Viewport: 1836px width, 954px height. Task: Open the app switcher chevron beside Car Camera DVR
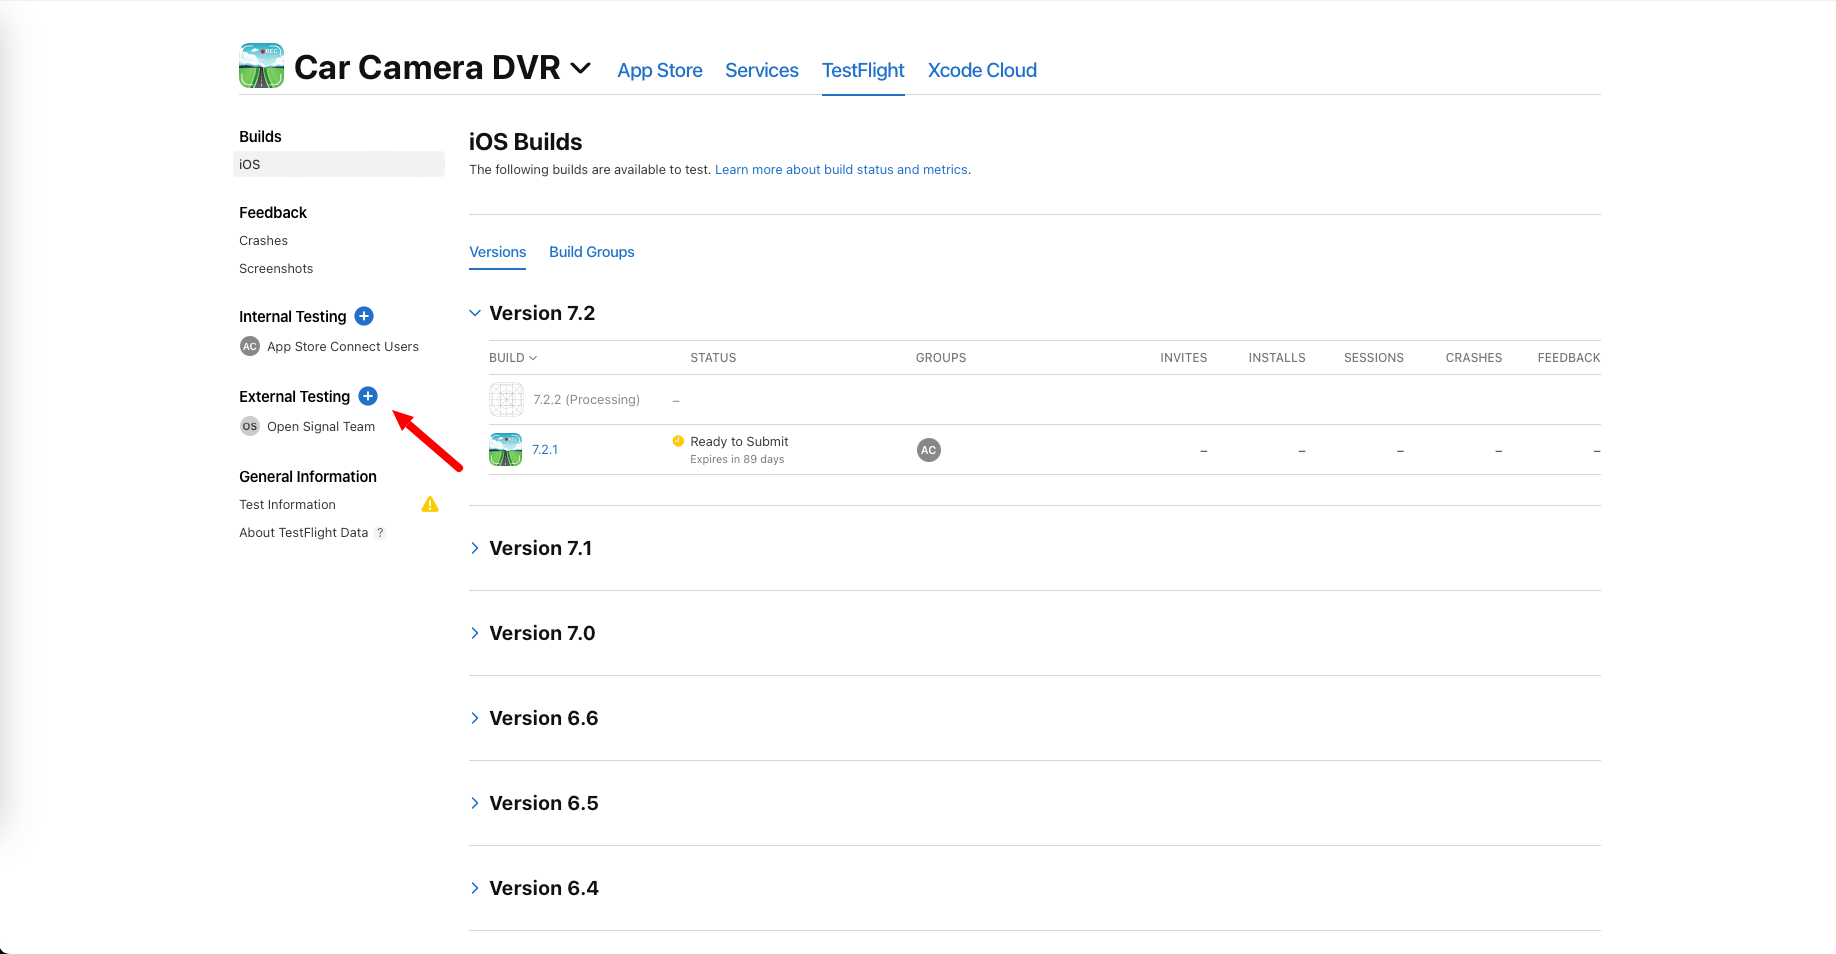[580, 68]
